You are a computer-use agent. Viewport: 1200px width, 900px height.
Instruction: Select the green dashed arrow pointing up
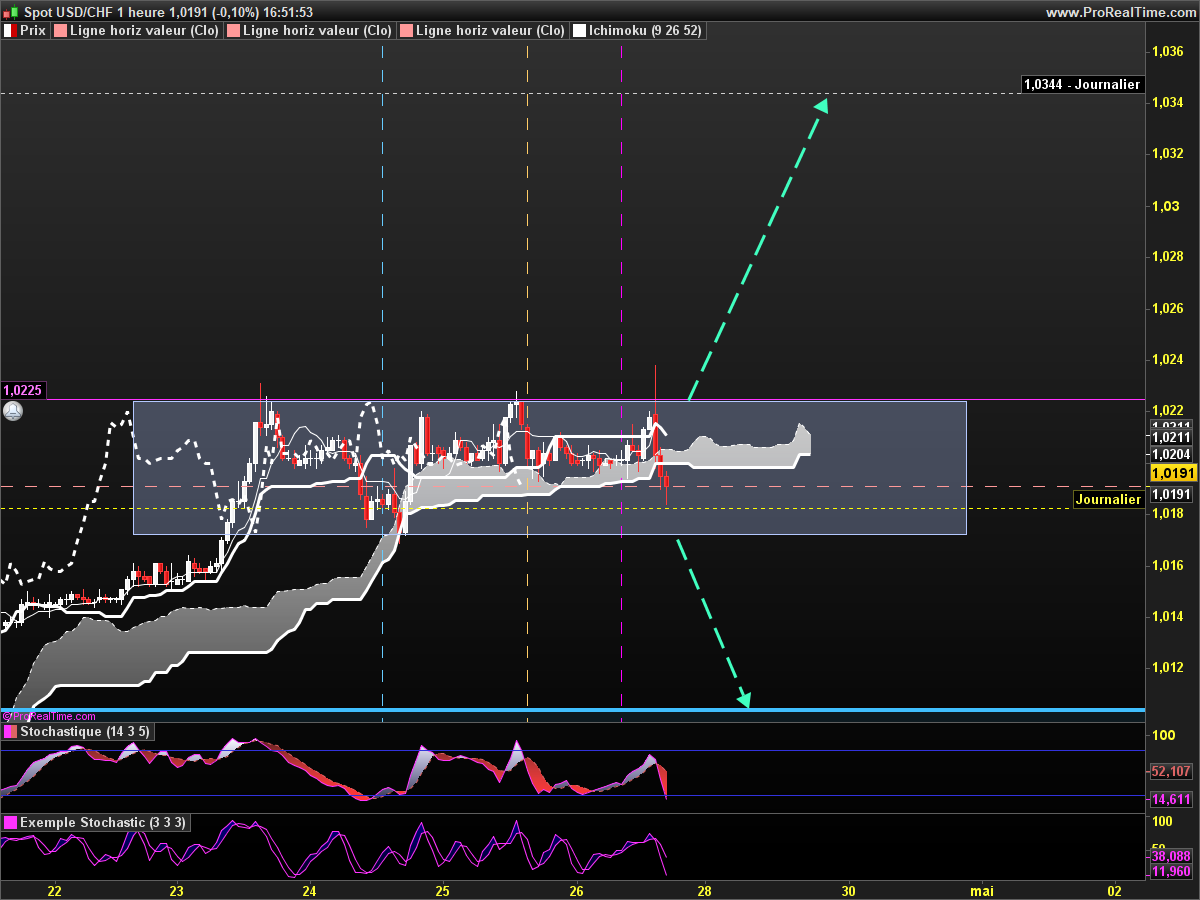coord(758,249)
